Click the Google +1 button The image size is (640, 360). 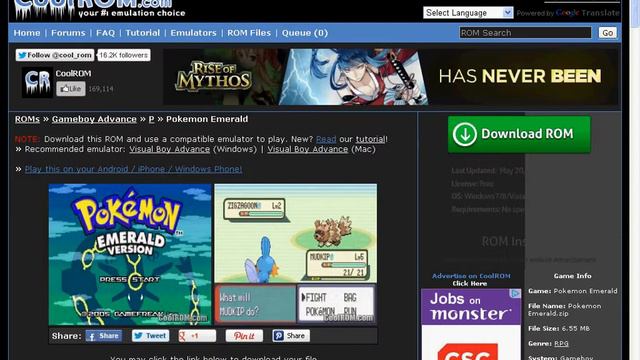click(197, 336)
